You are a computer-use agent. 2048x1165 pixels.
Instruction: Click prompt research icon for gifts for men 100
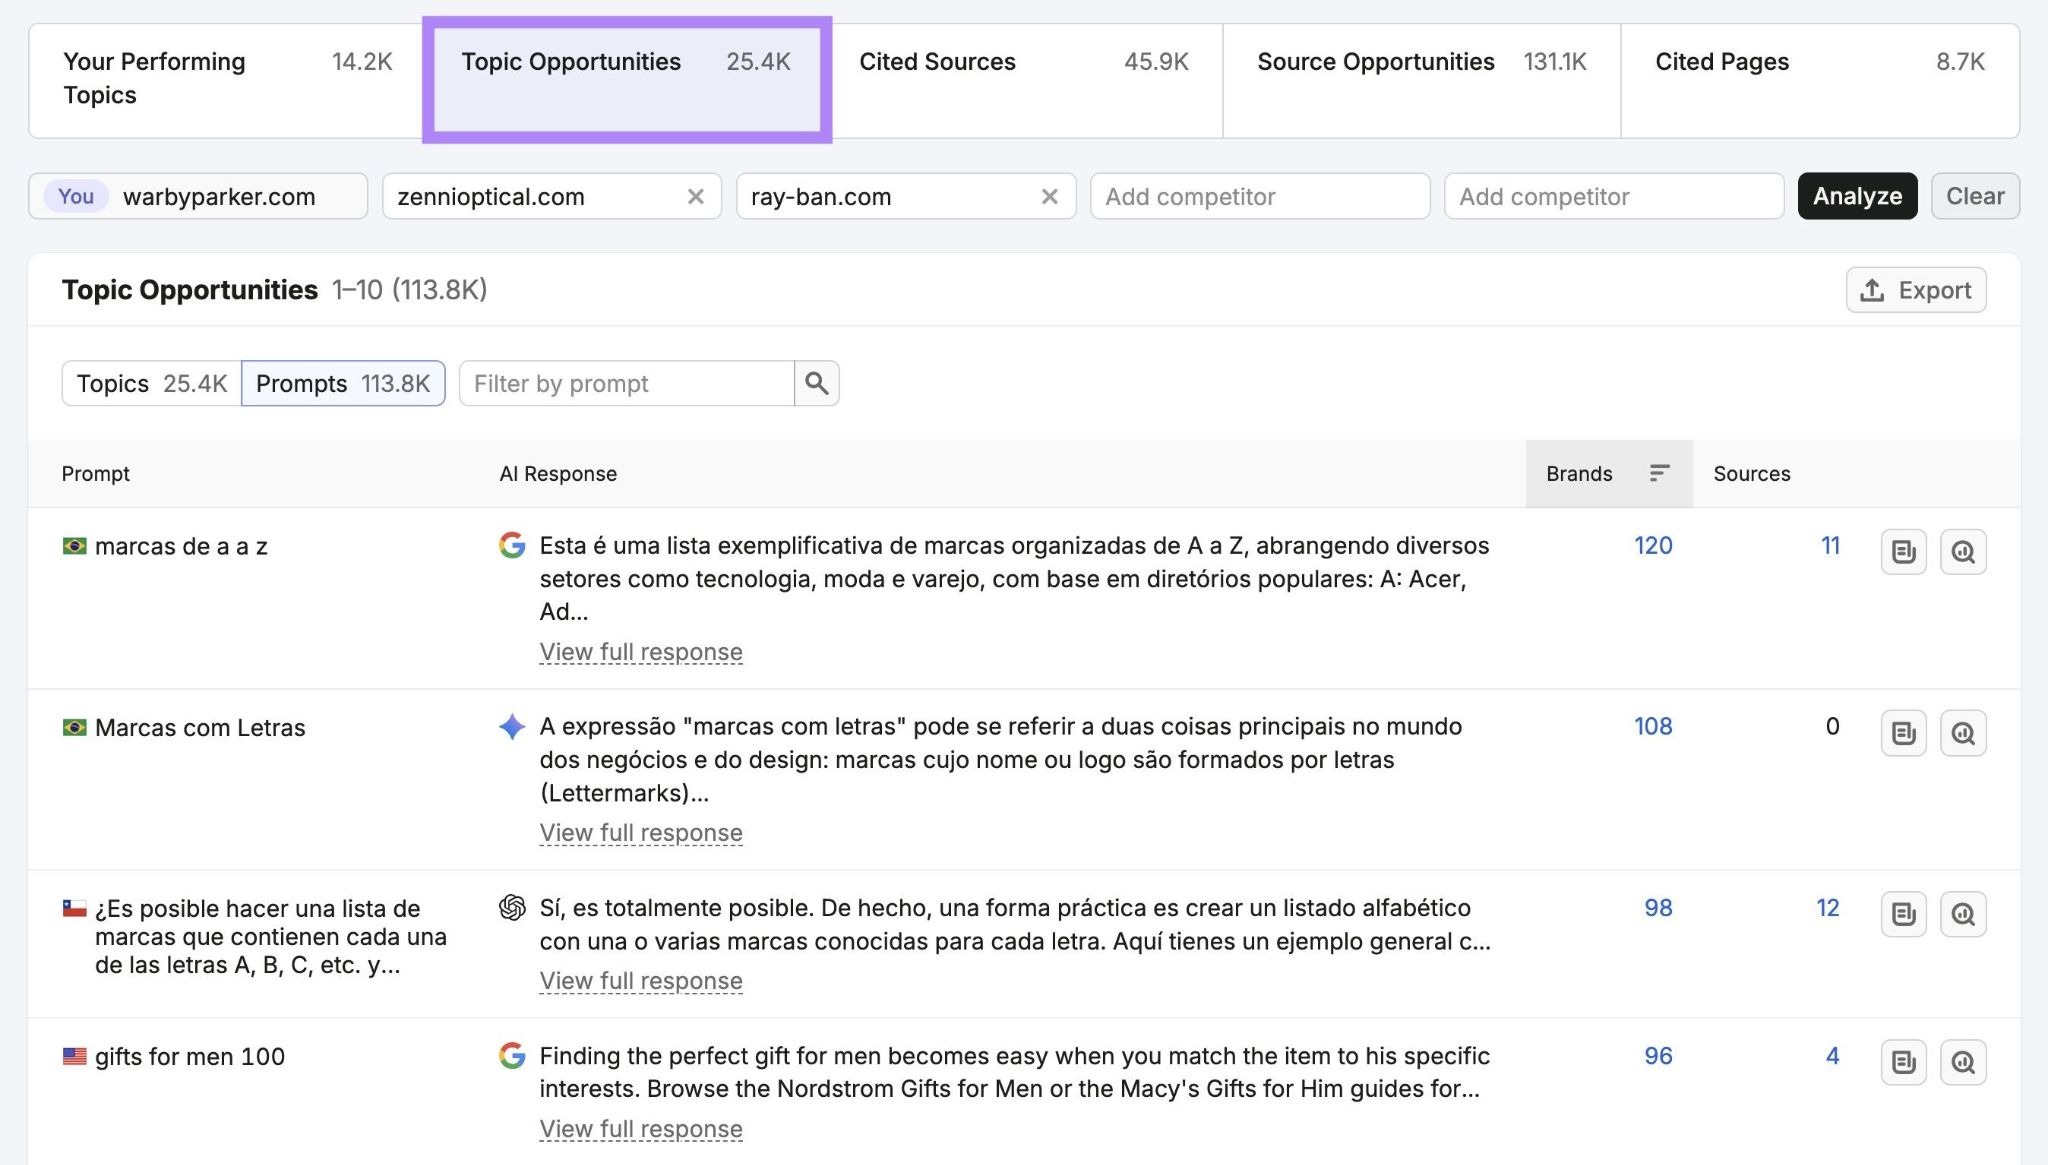click(x=1963, y=1062)
